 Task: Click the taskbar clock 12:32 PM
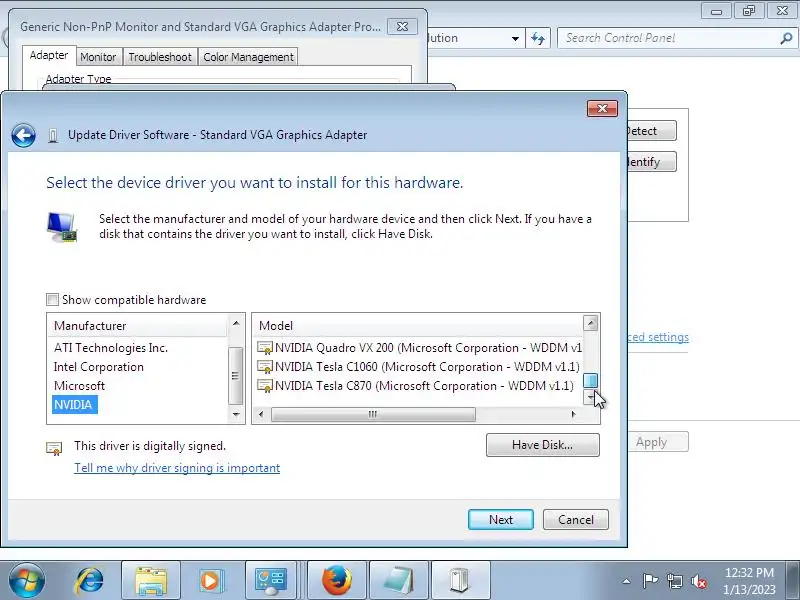(x=749, y=573)
